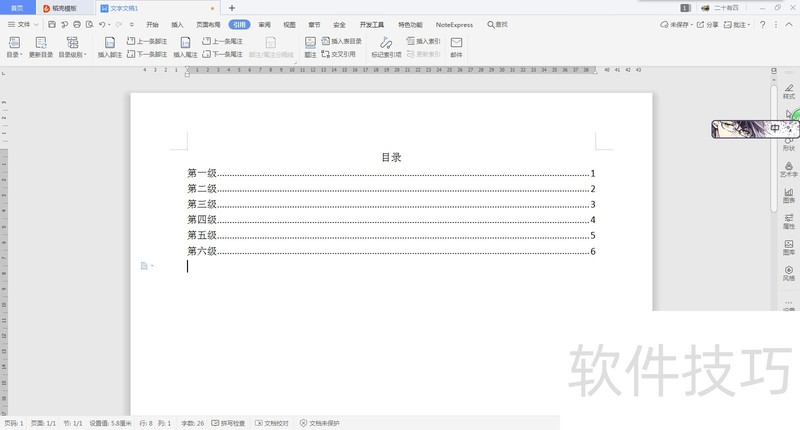The height and width of the screenshot is (430, 800).
Task: Open the 样式 styles side panel
Action: pyautogui.click(x=789, y=91)
